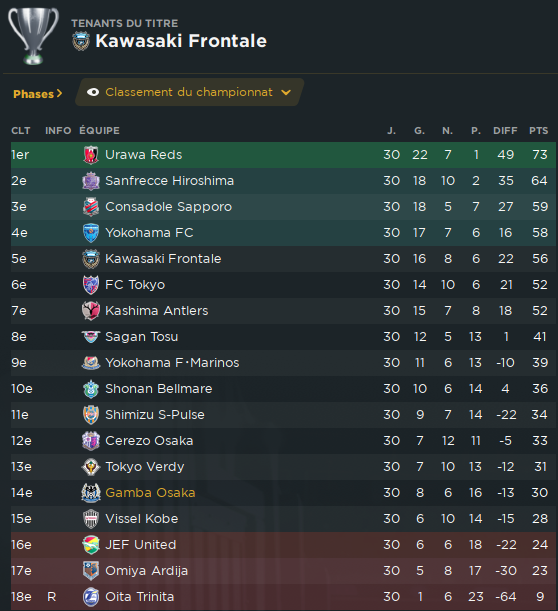Open the Kawasaki Frontale title holder link
Image resolution: width=558 pixels, height=611 pixels.
(x=181, y=41)
